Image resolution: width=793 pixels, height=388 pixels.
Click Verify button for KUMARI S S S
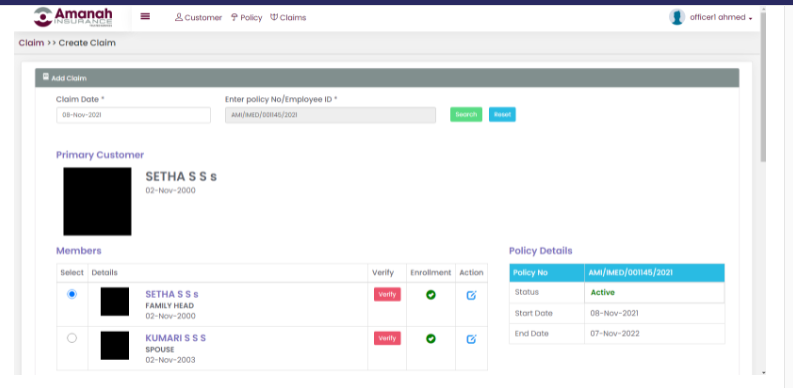tap(387, 338)
